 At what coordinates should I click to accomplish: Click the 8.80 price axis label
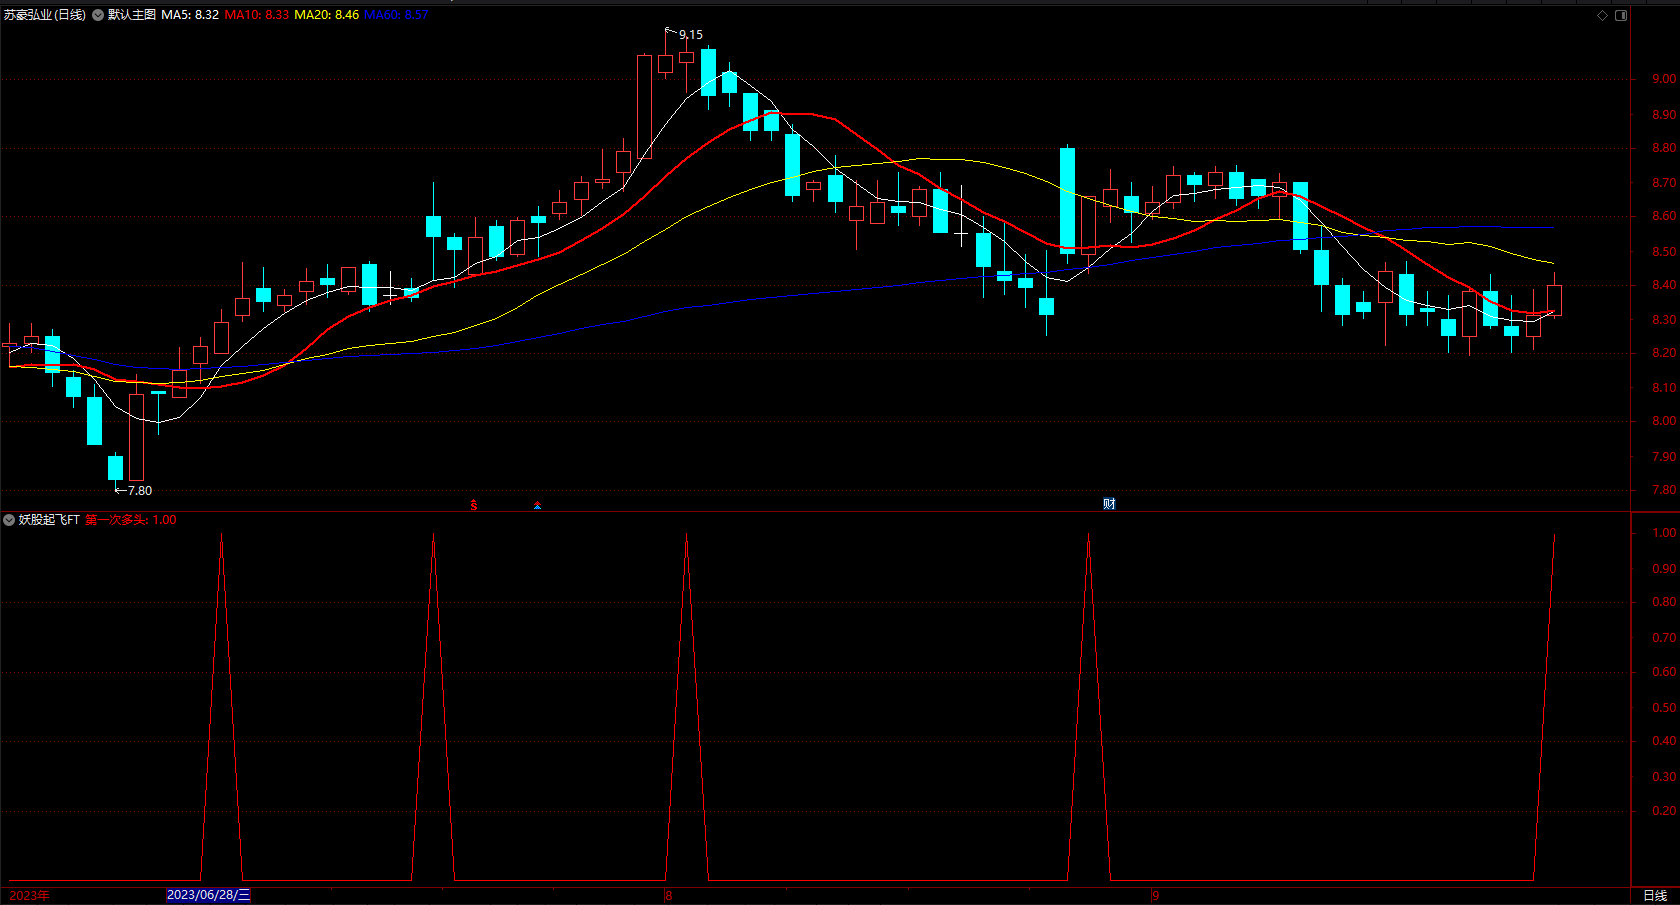pyautogui.click(x=1664, y=148)
